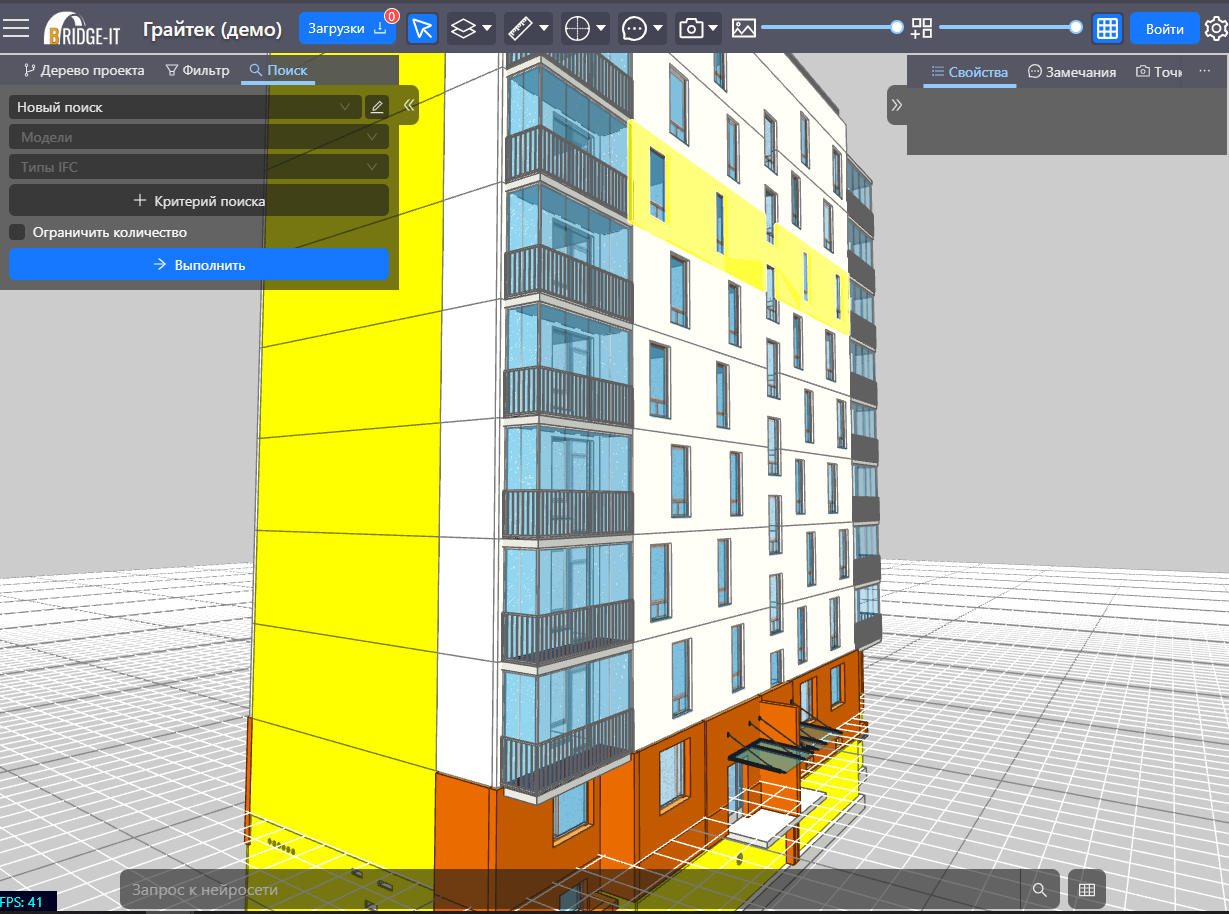Image resolution: width=1229 pixels, height=914 pixels.
Task: Click the crosshair section tool icon
Action: pos(577,28)
